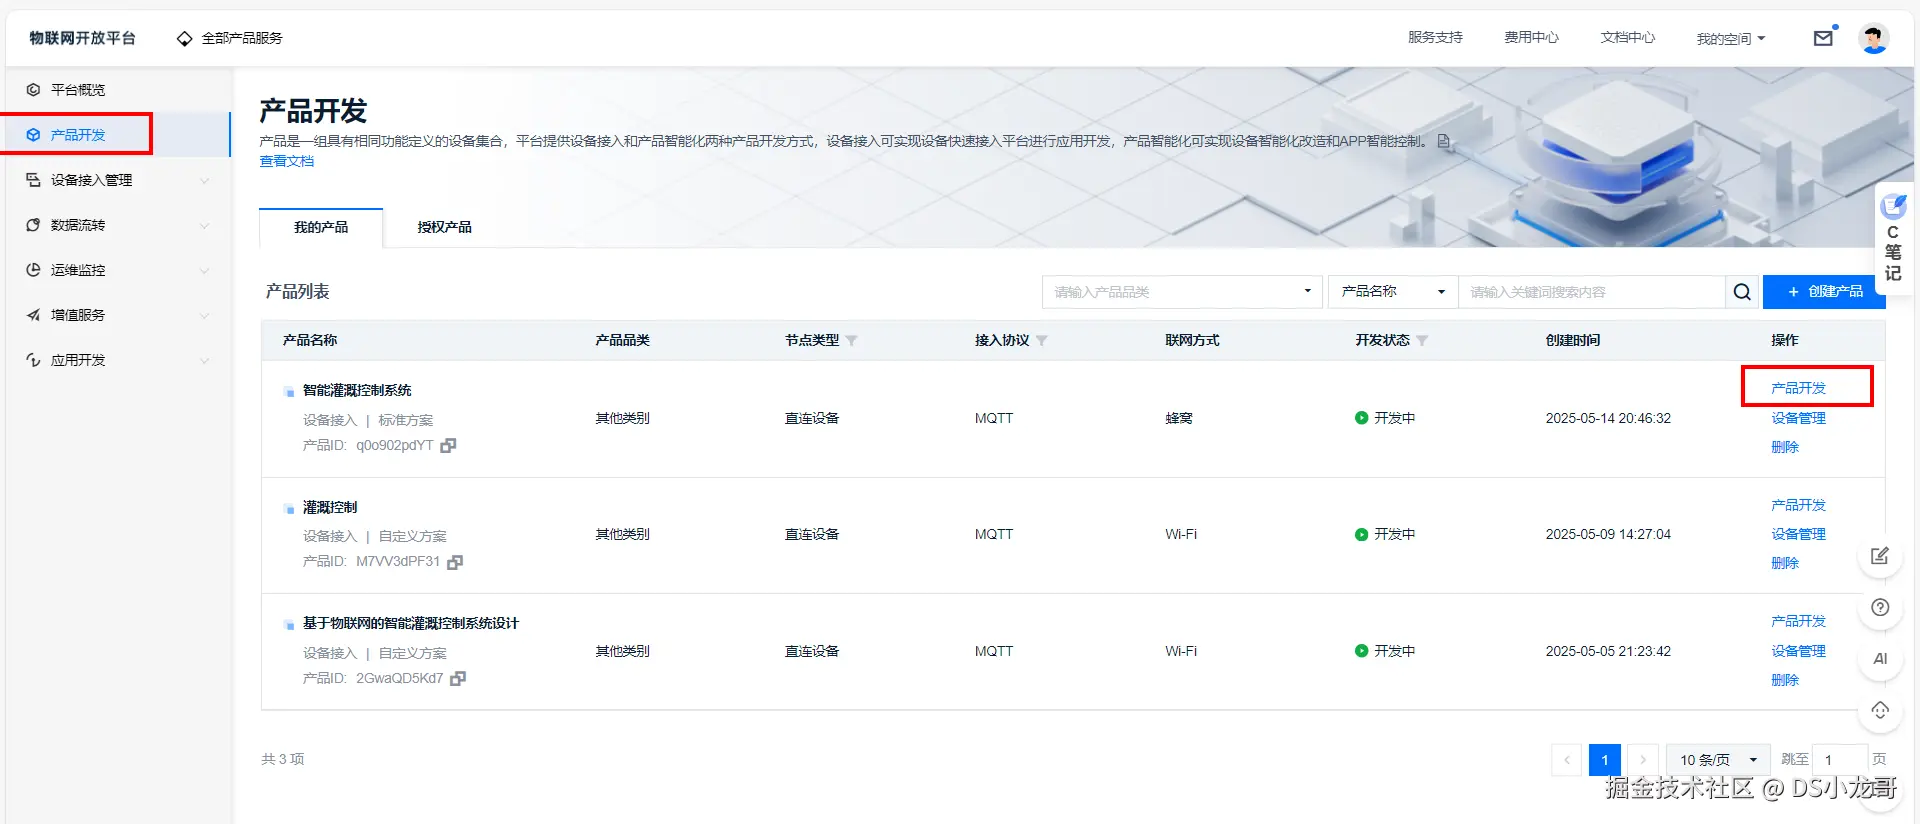Go to pagination page 1
This screenshot has width=1920, height=824.
(x=1605, y=760)
